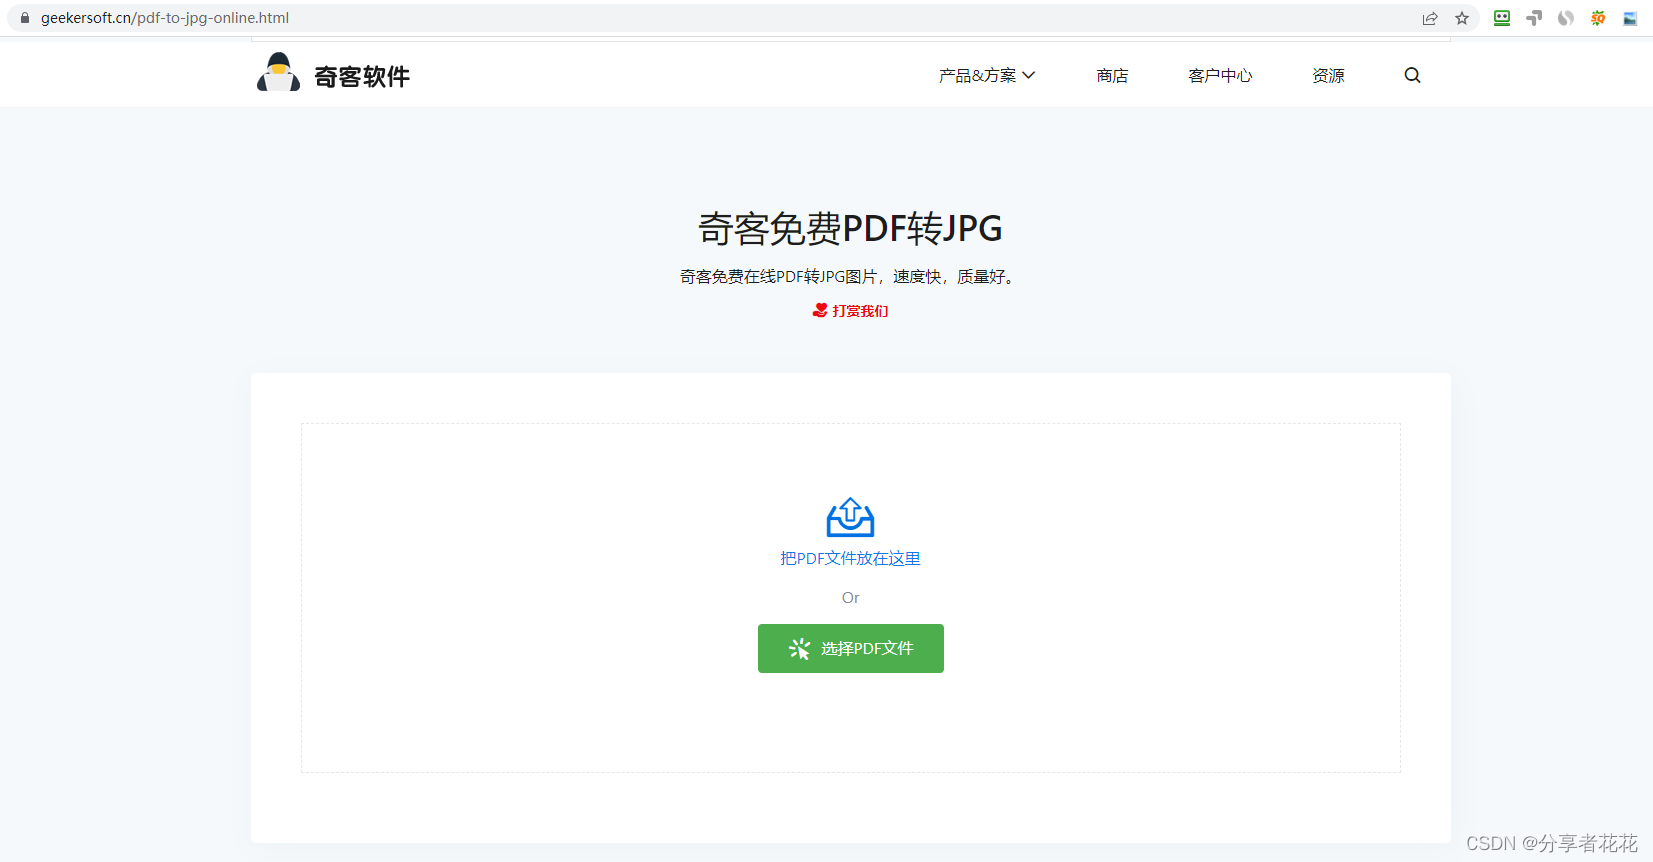
Task: Click the gray signpost extension icon
Action: (1534, 18)
